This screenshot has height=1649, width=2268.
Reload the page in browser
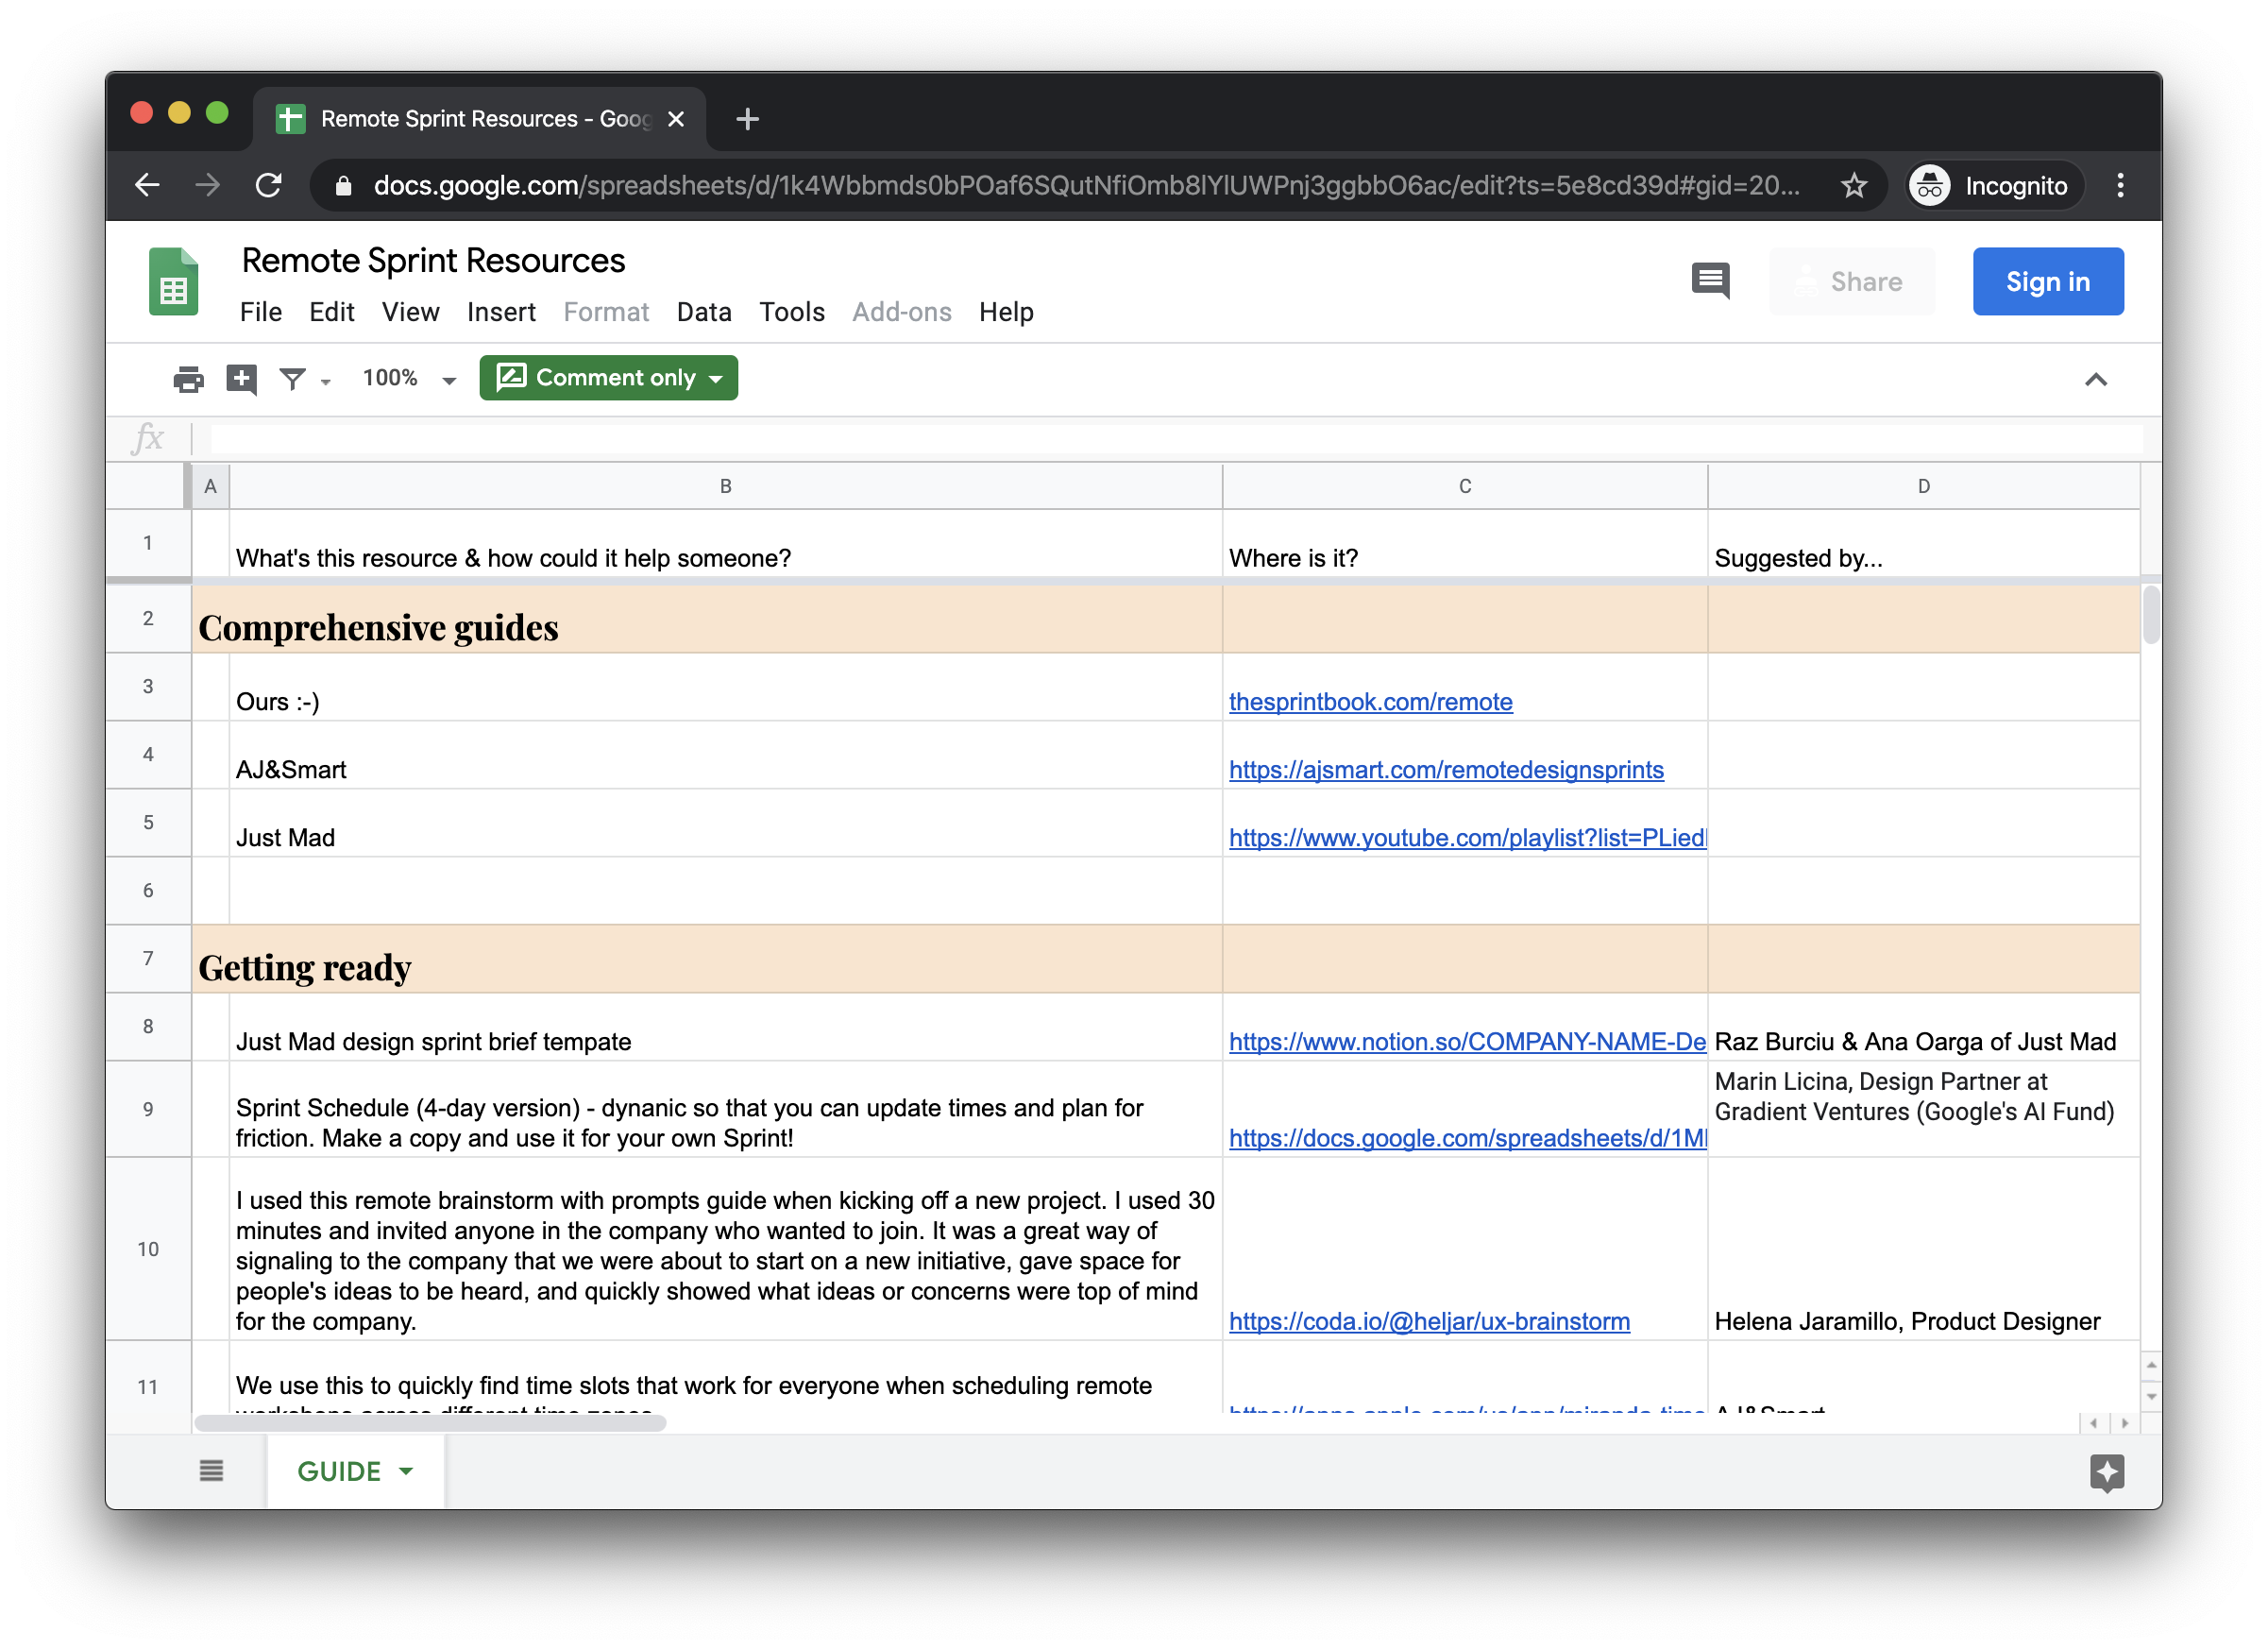[268, 186]
